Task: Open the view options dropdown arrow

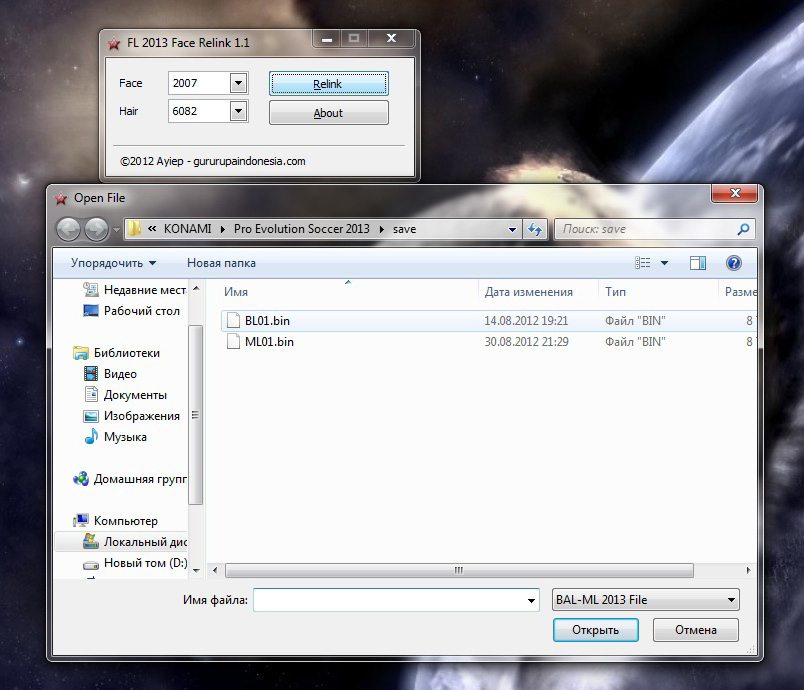Action: click(665, 263)
